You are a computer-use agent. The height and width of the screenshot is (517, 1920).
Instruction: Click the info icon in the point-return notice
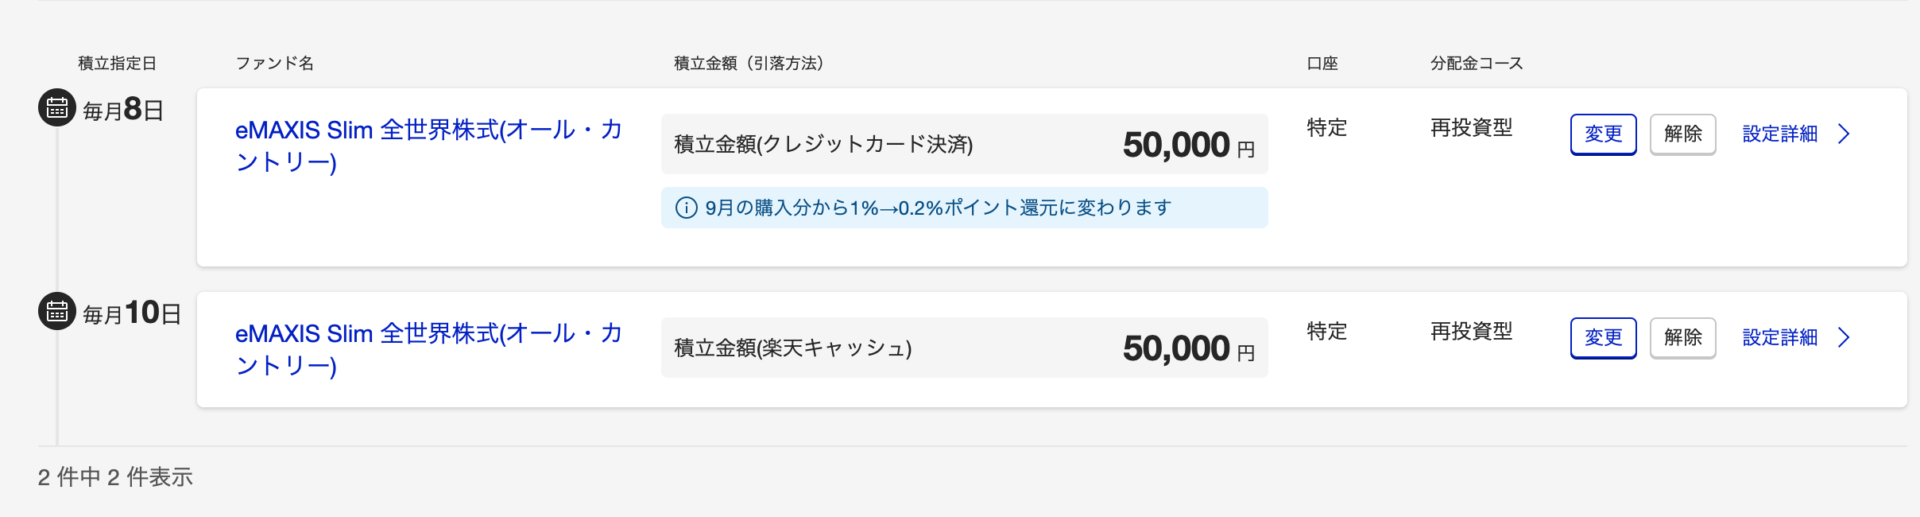coord(686,208)
